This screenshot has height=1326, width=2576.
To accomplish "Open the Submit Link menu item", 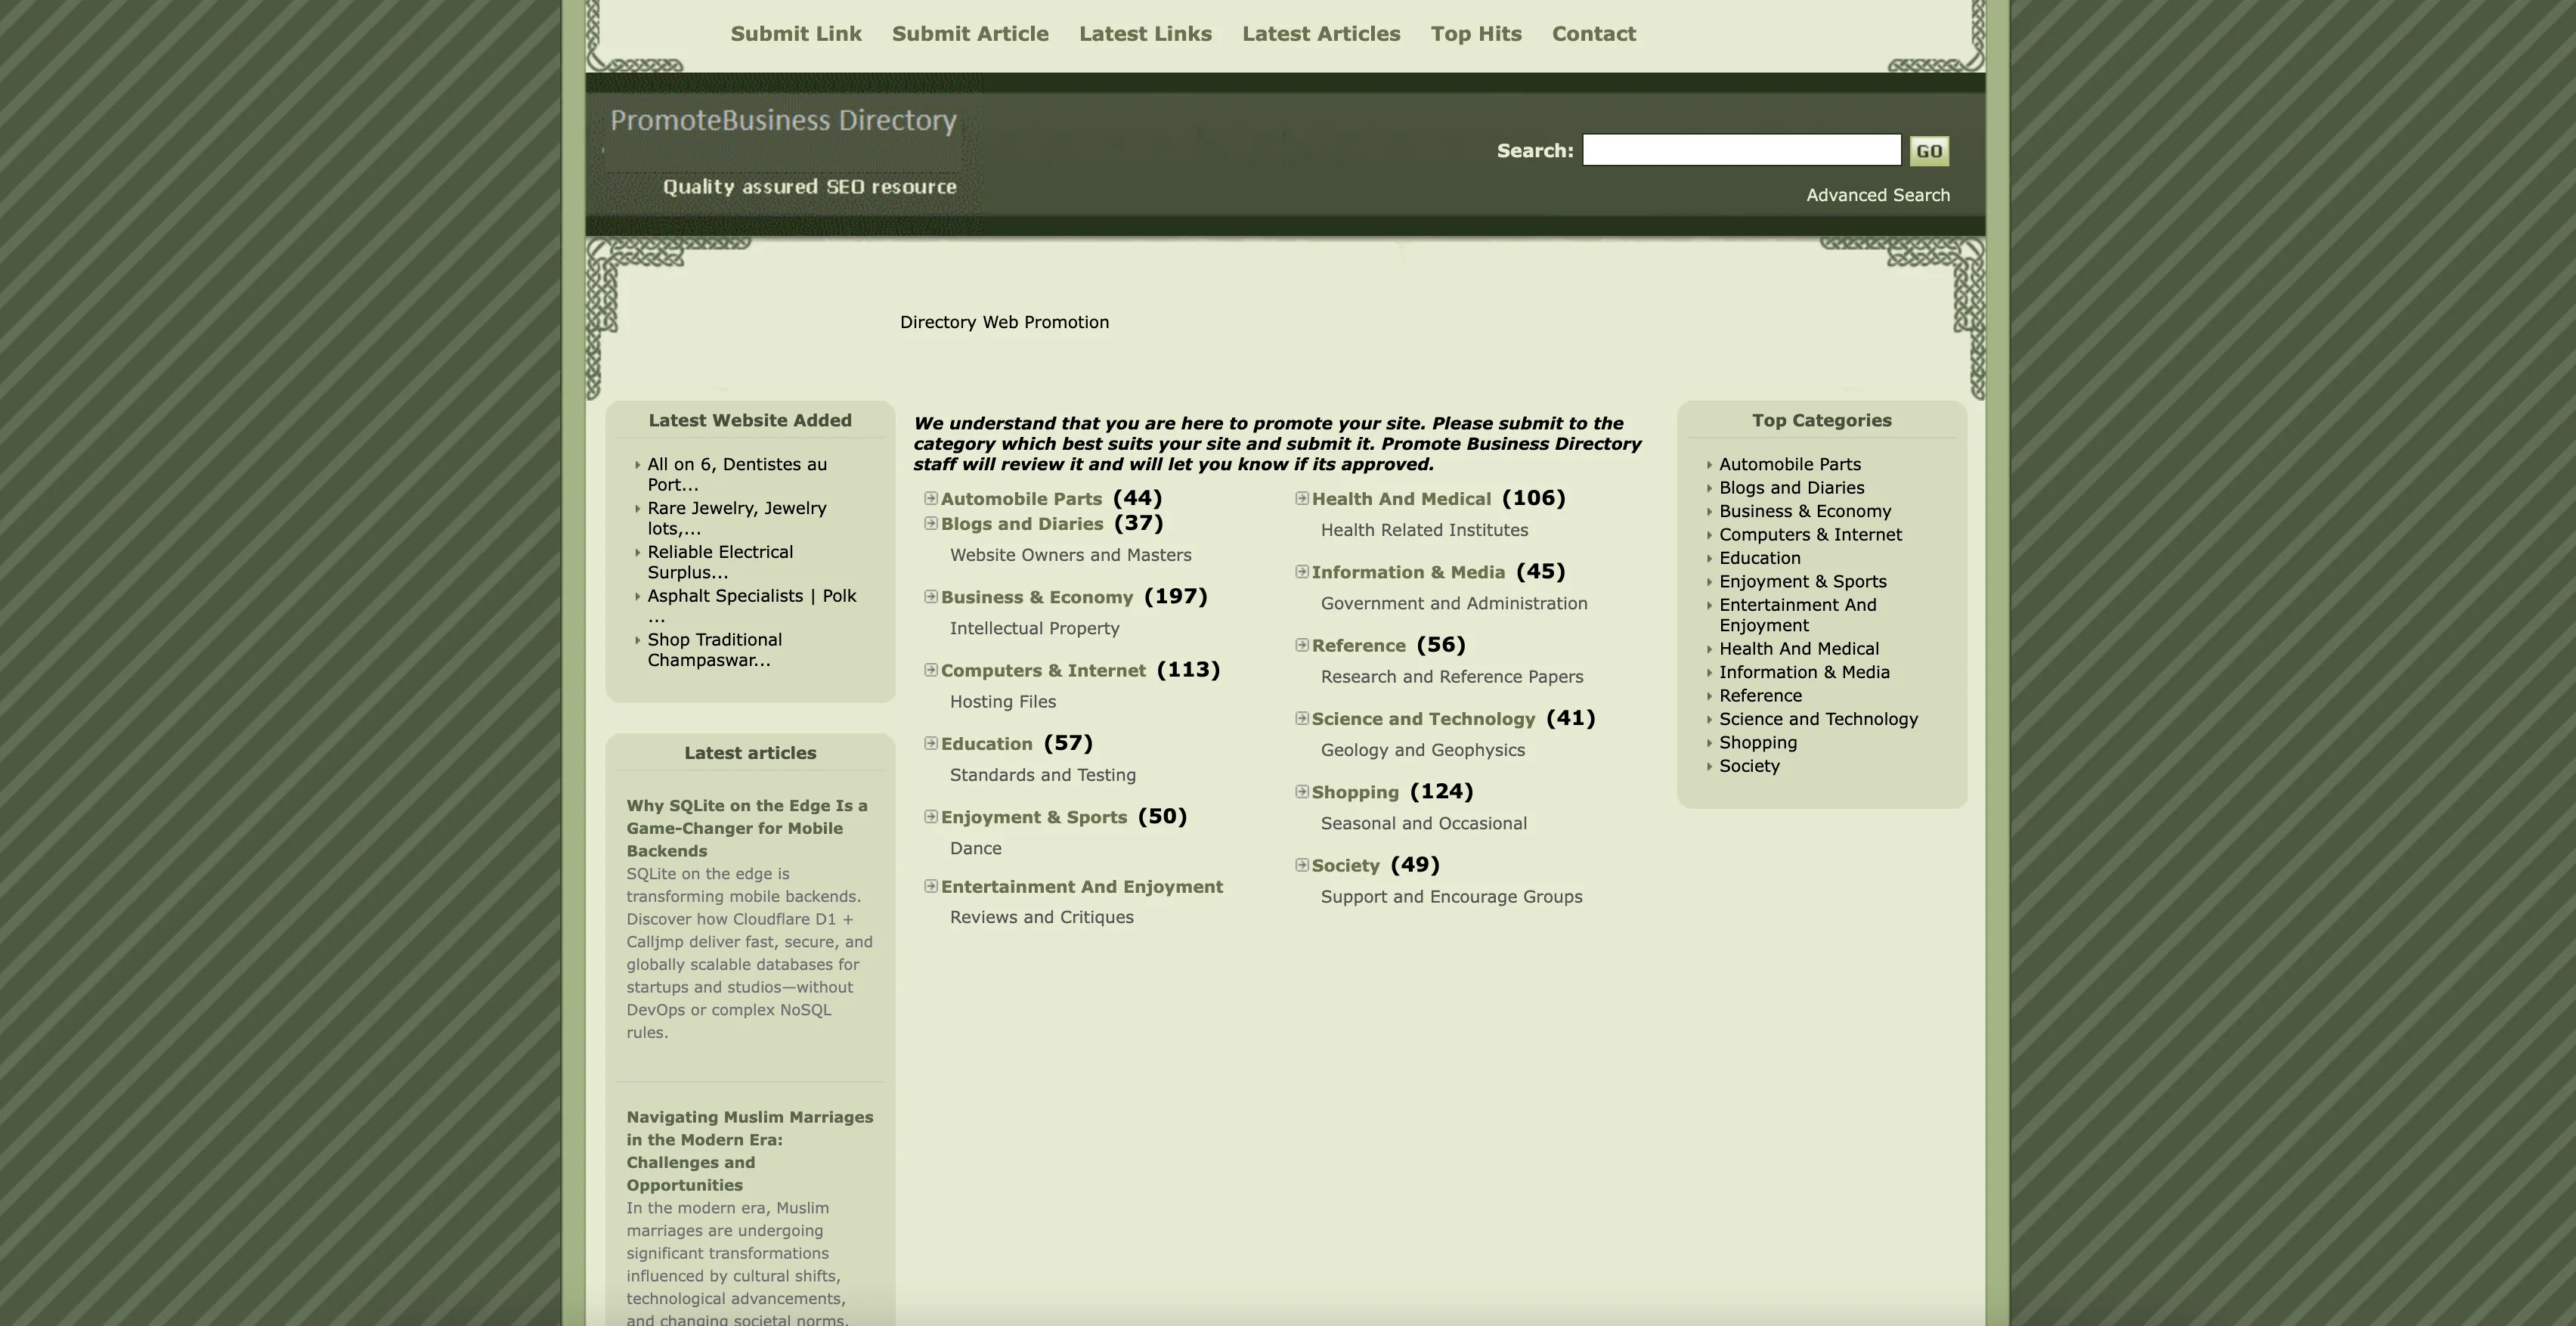I will tap(796, 34).
